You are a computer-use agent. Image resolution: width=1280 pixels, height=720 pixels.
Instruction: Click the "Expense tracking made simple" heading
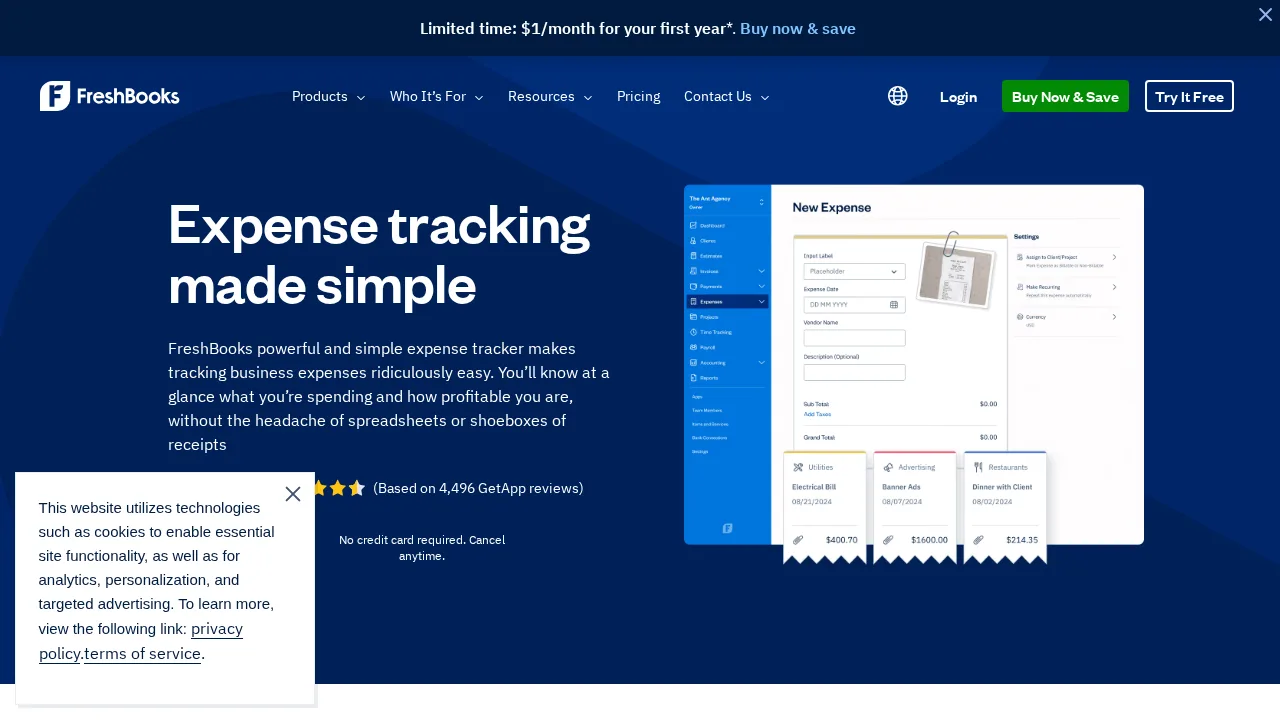coord(380,254)
